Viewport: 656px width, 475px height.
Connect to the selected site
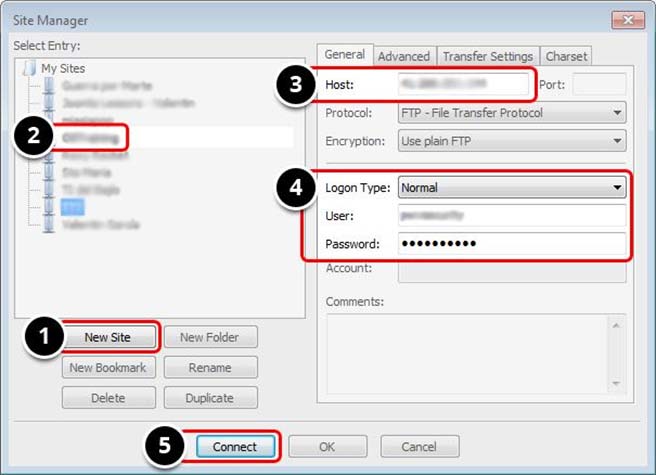point(236,447)
